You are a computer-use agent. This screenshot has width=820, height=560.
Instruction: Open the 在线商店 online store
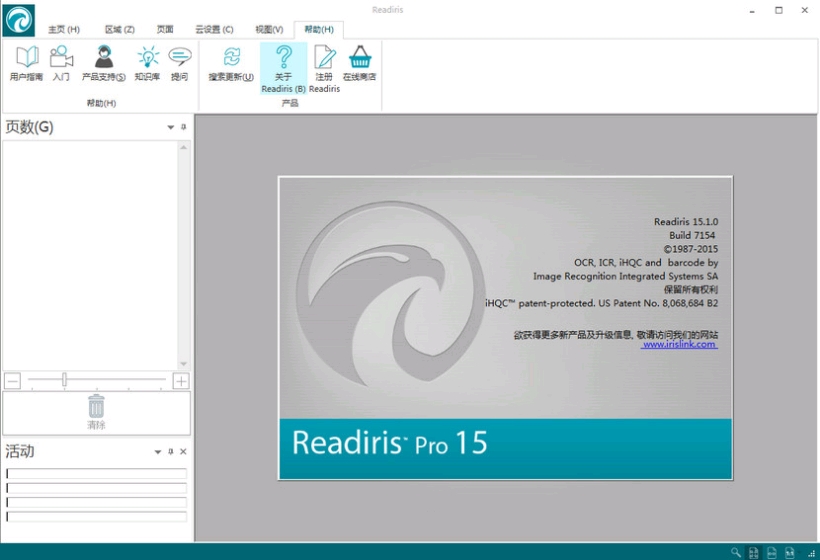pos(359,64)
